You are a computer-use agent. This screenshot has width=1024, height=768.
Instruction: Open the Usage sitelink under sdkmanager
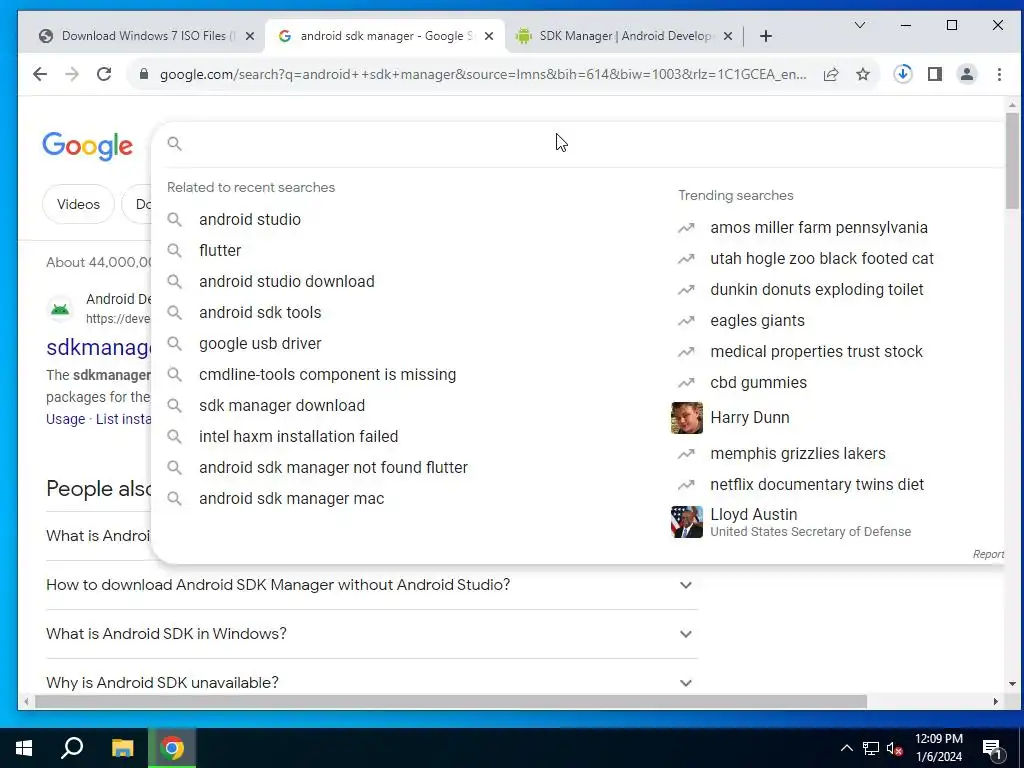tap(65, 419)
